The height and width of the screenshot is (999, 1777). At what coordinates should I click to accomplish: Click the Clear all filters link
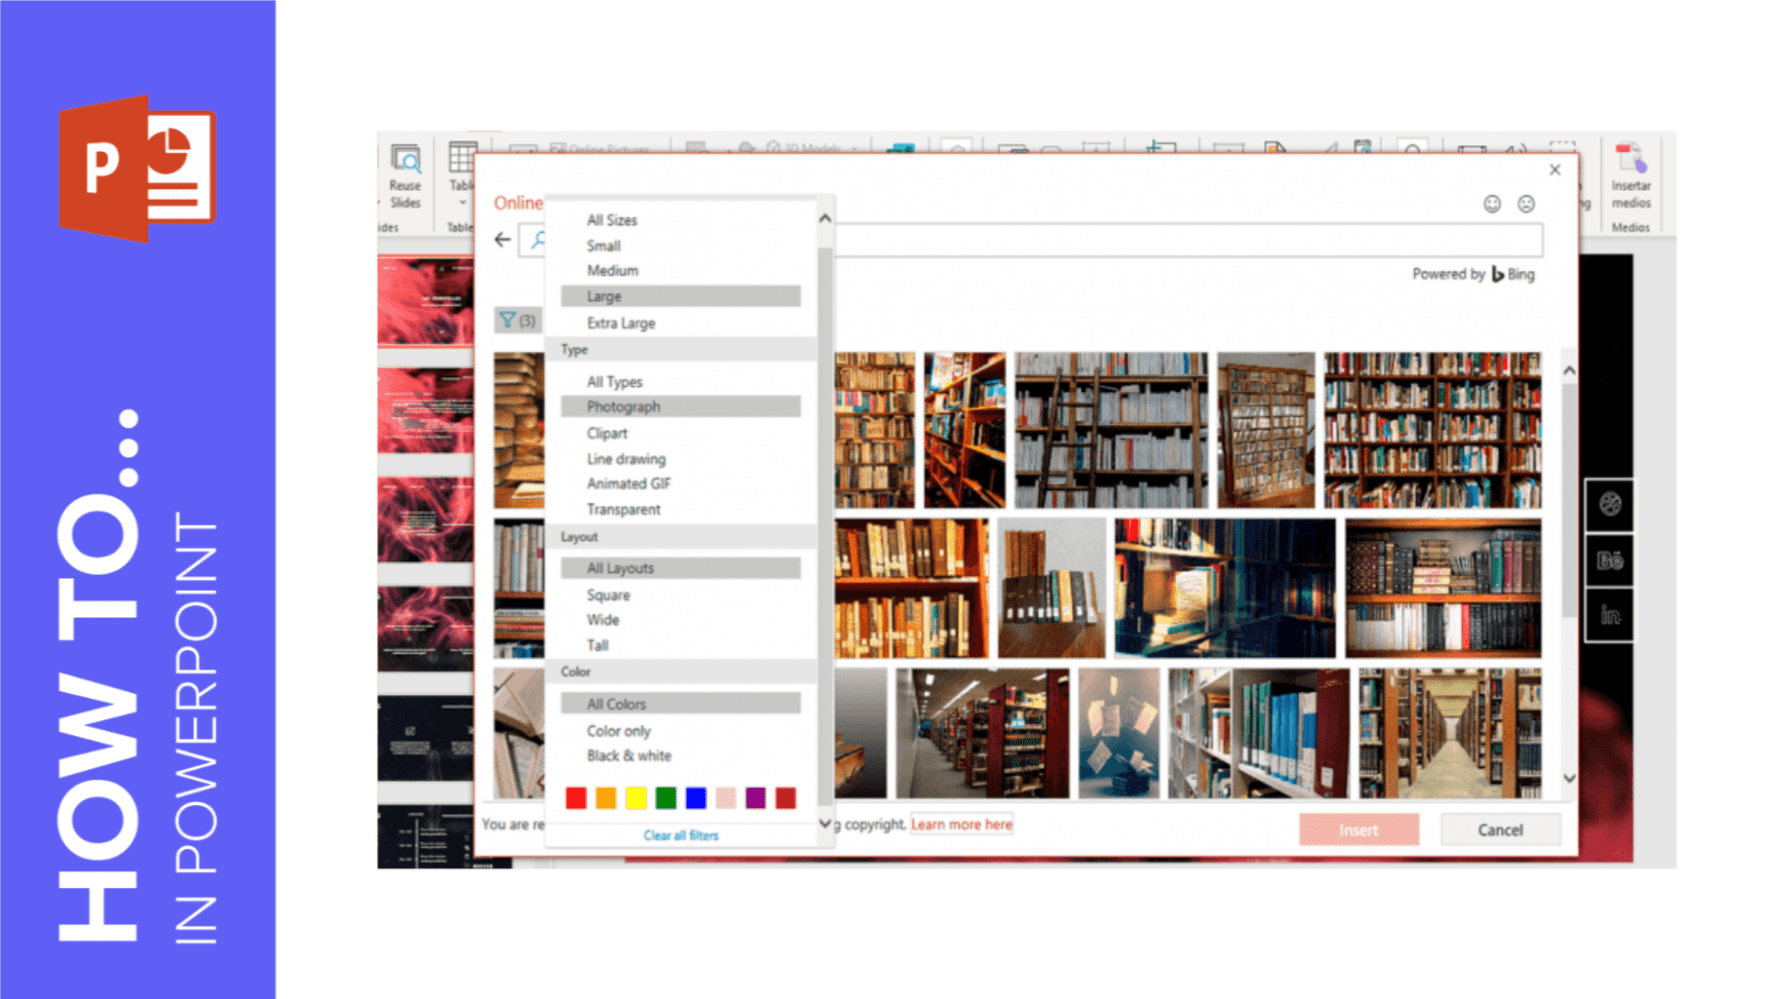[x=681, y=835]
